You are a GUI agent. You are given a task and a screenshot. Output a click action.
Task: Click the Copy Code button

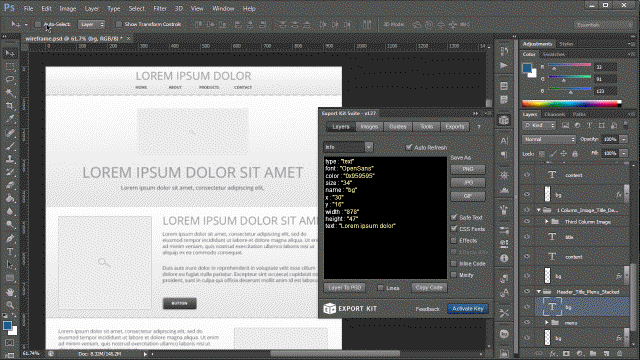point(429,288)
